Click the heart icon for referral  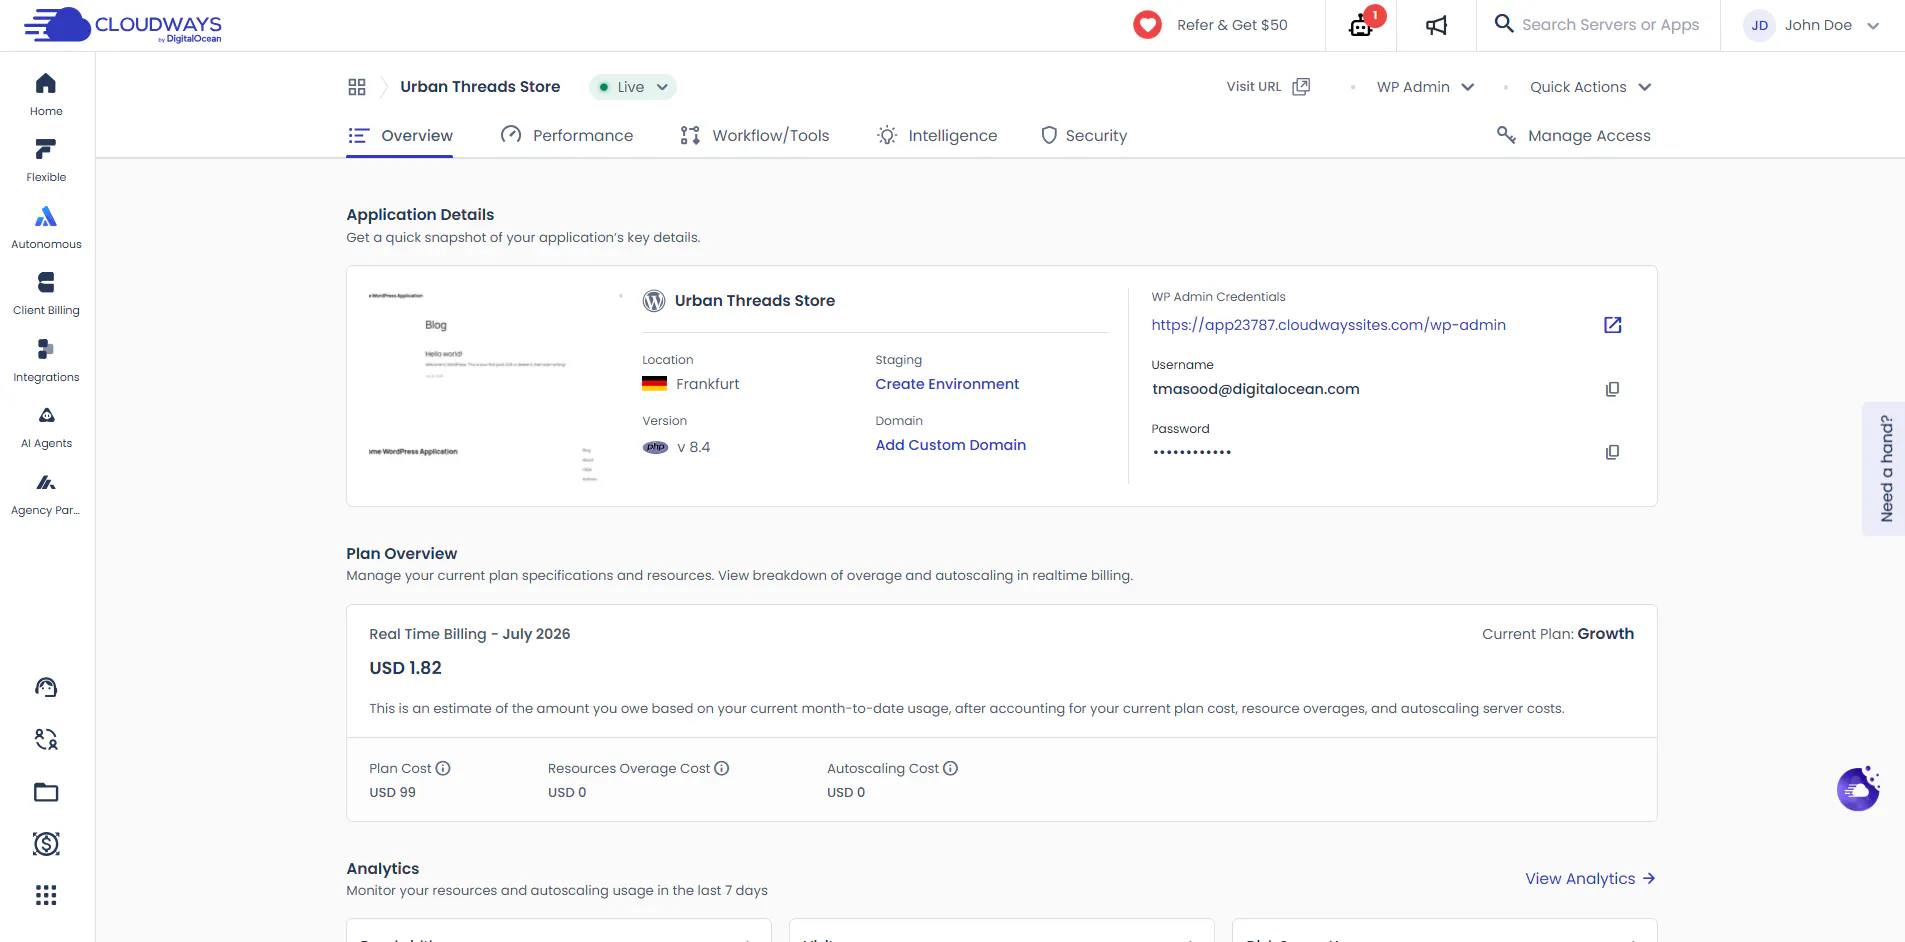coord(1147,25)
